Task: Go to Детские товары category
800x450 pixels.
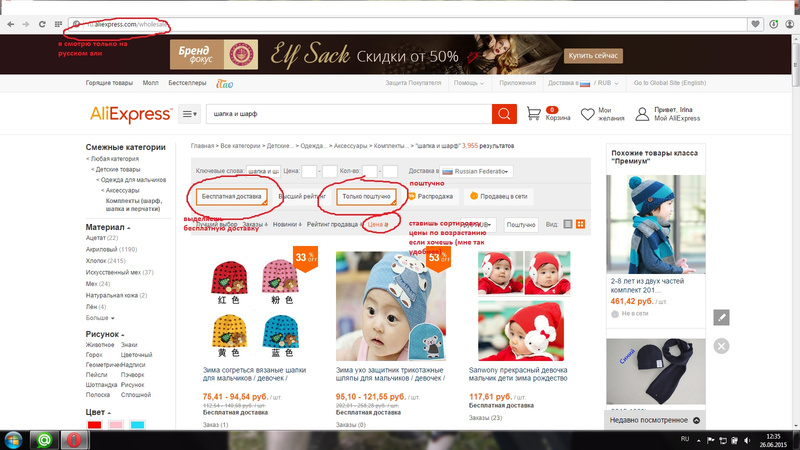Action: click(x=117, y=169)
